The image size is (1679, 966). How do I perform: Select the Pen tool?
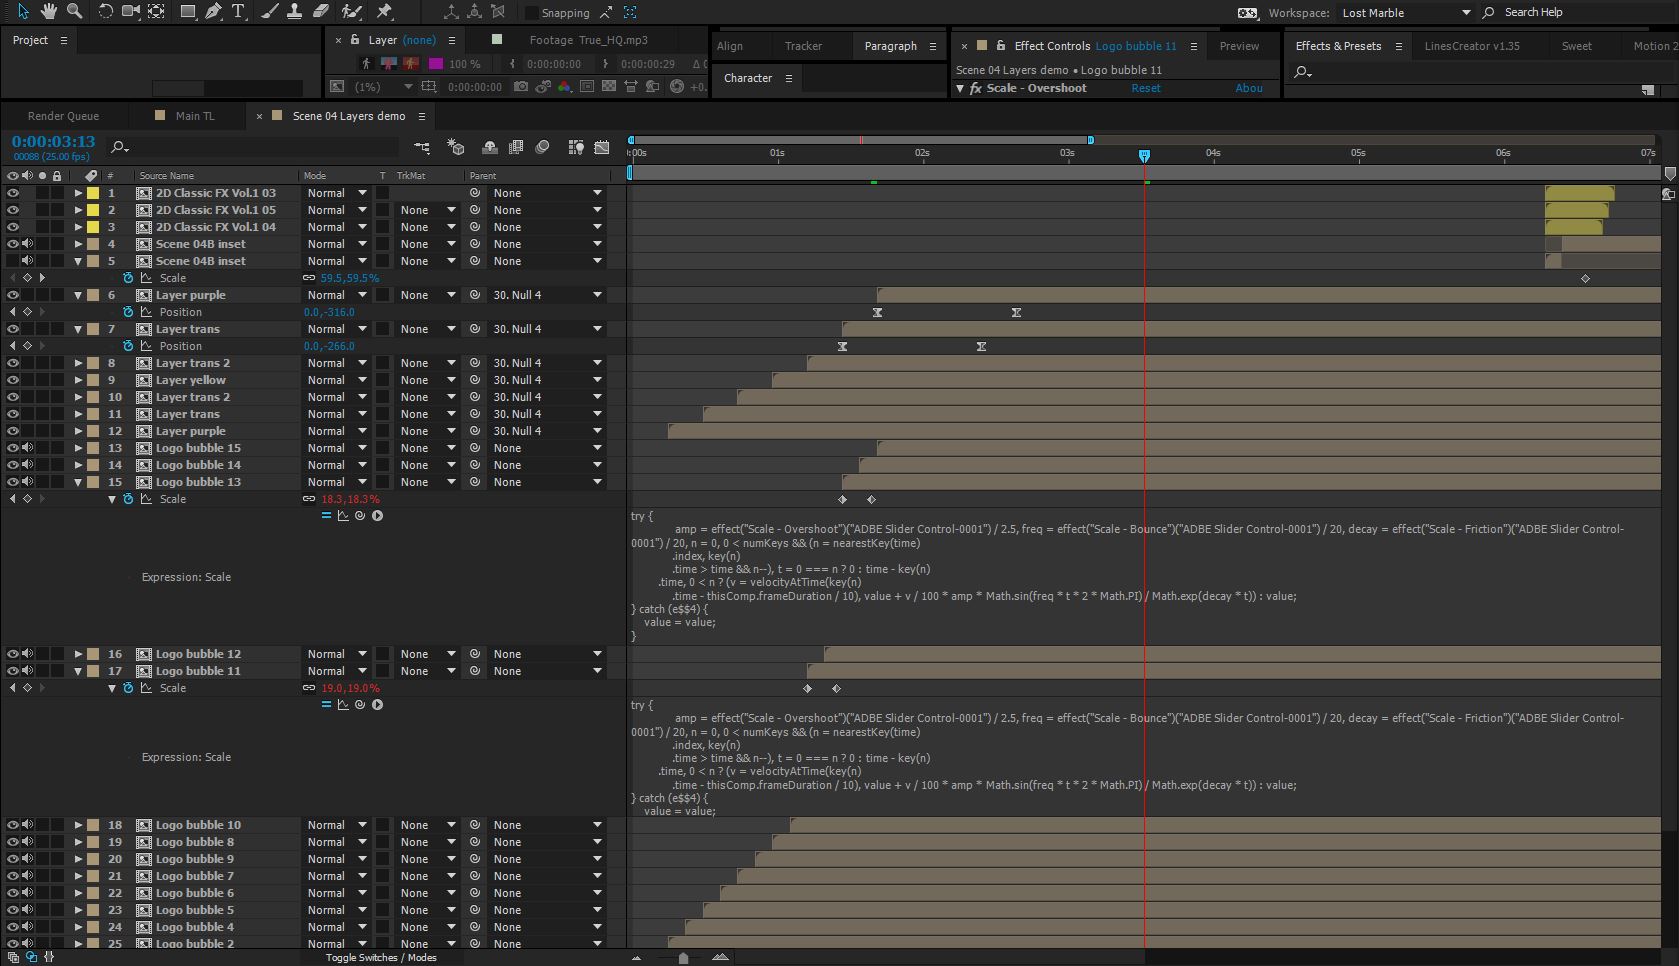click(213, 12)
